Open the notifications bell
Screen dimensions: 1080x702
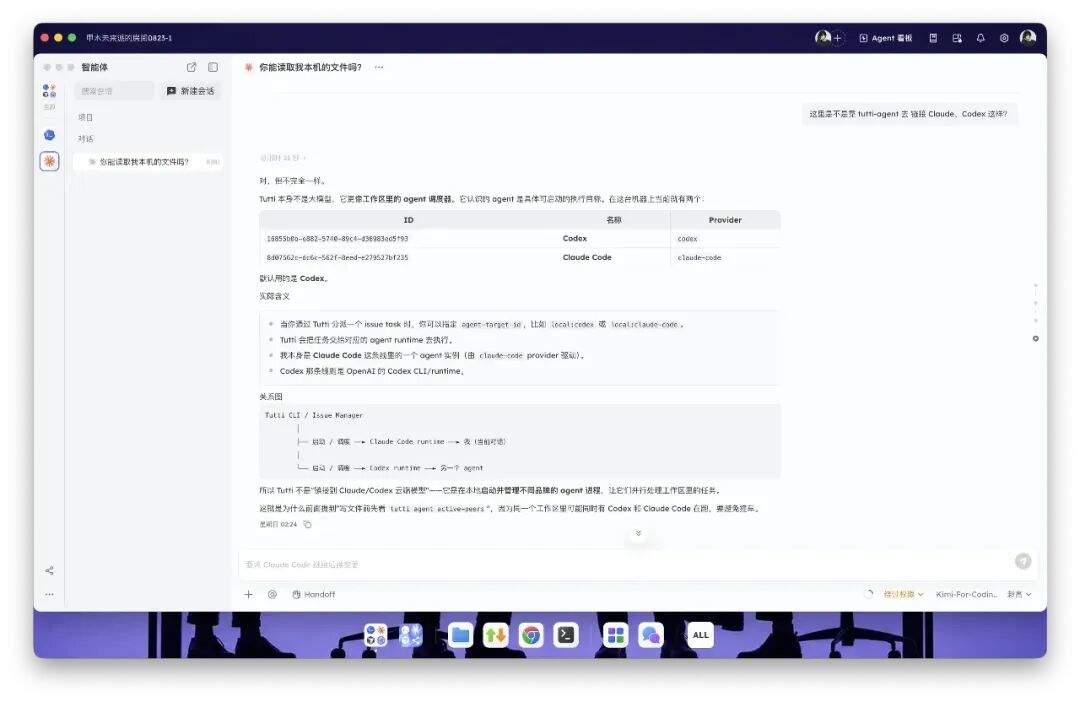point(980,39)
